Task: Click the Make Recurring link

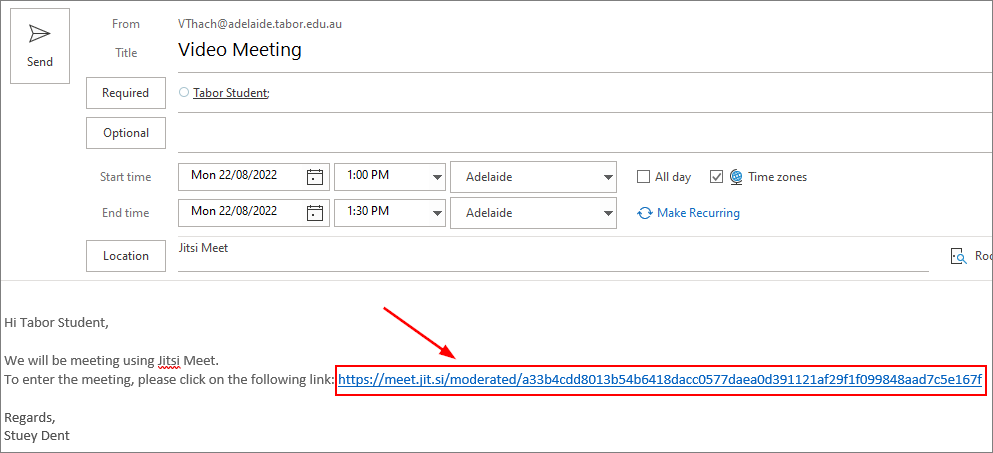Action: (698, 213)
